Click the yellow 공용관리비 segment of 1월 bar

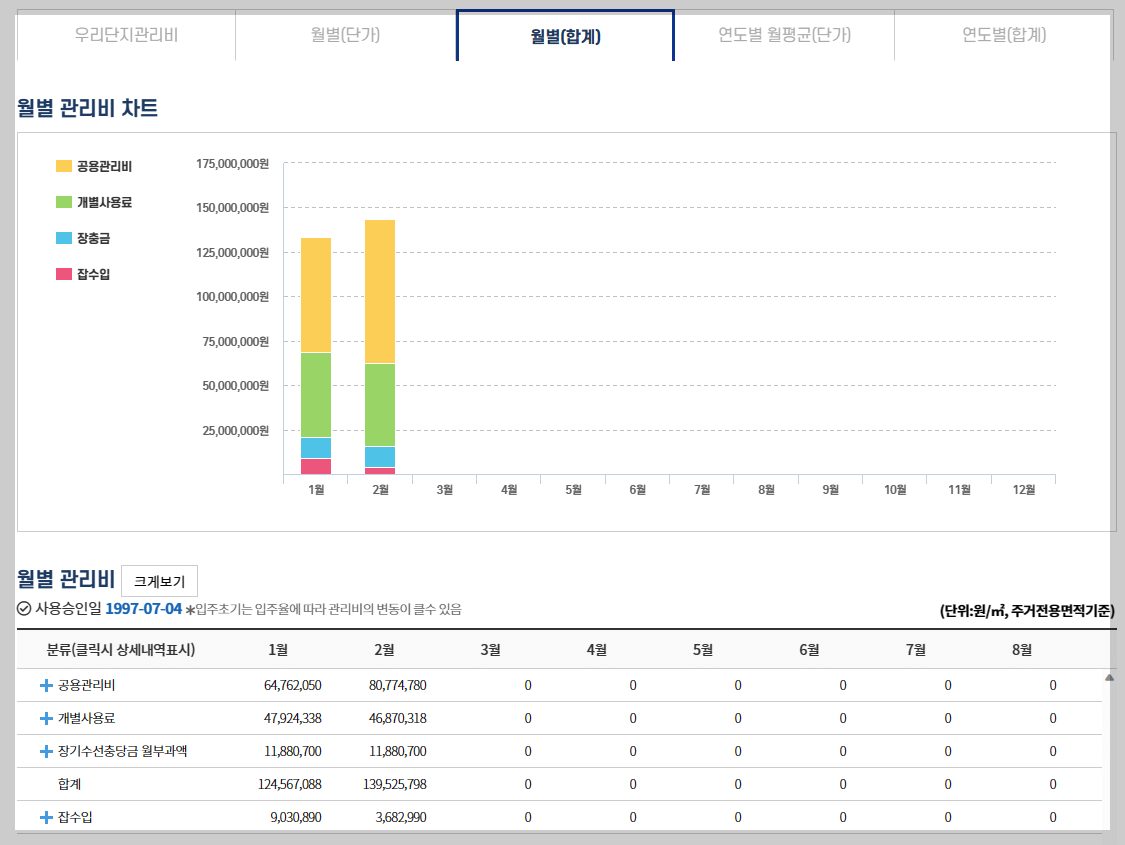click(316, 295)
